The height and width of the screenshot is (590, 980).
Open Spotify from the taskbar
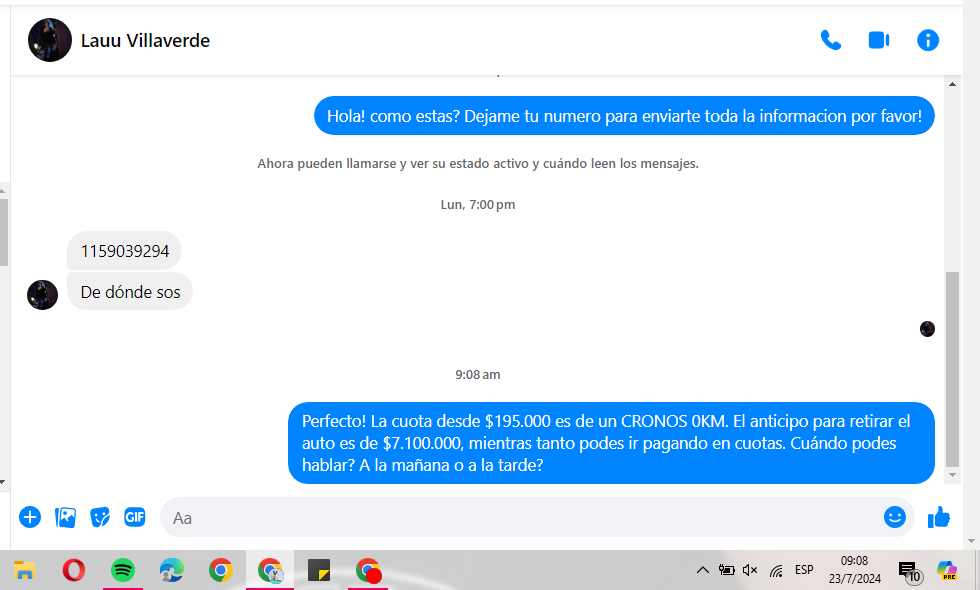tap(123, 570)
